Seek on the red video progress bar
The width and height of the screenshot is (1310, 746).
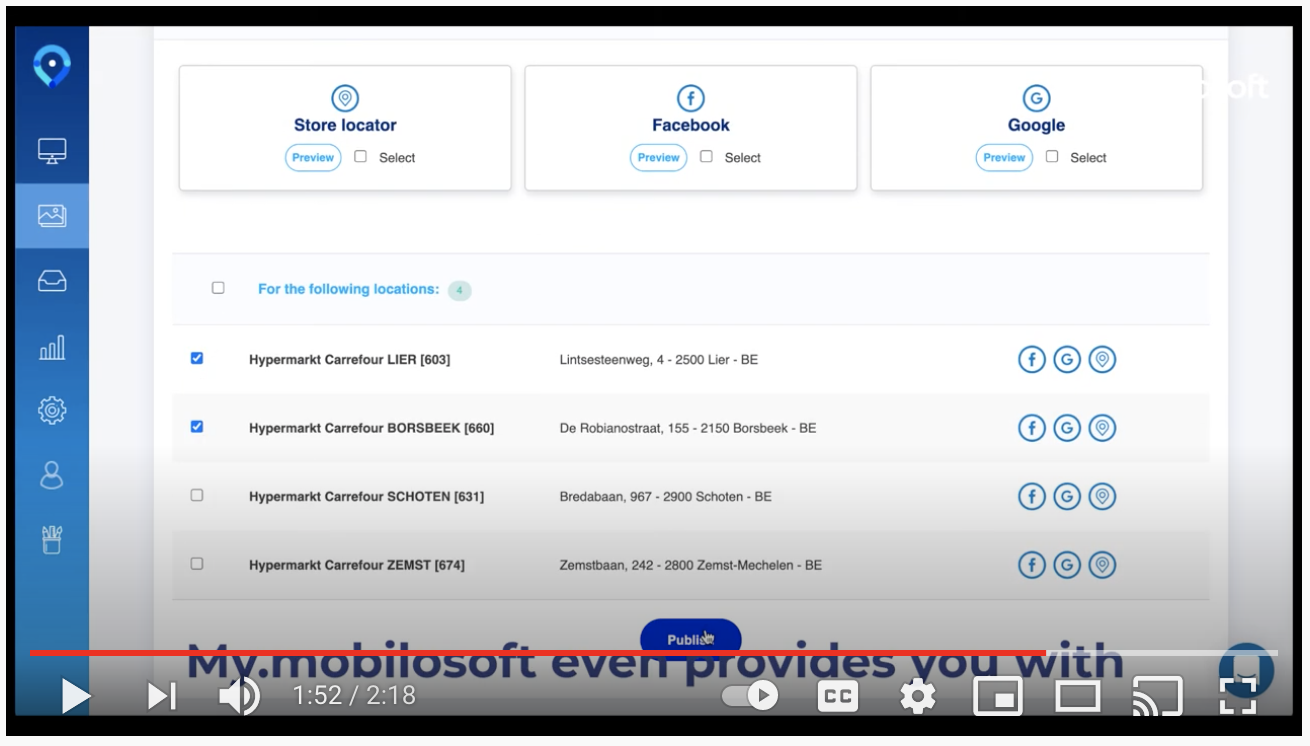pyautogui.click(x=654, y=653)
